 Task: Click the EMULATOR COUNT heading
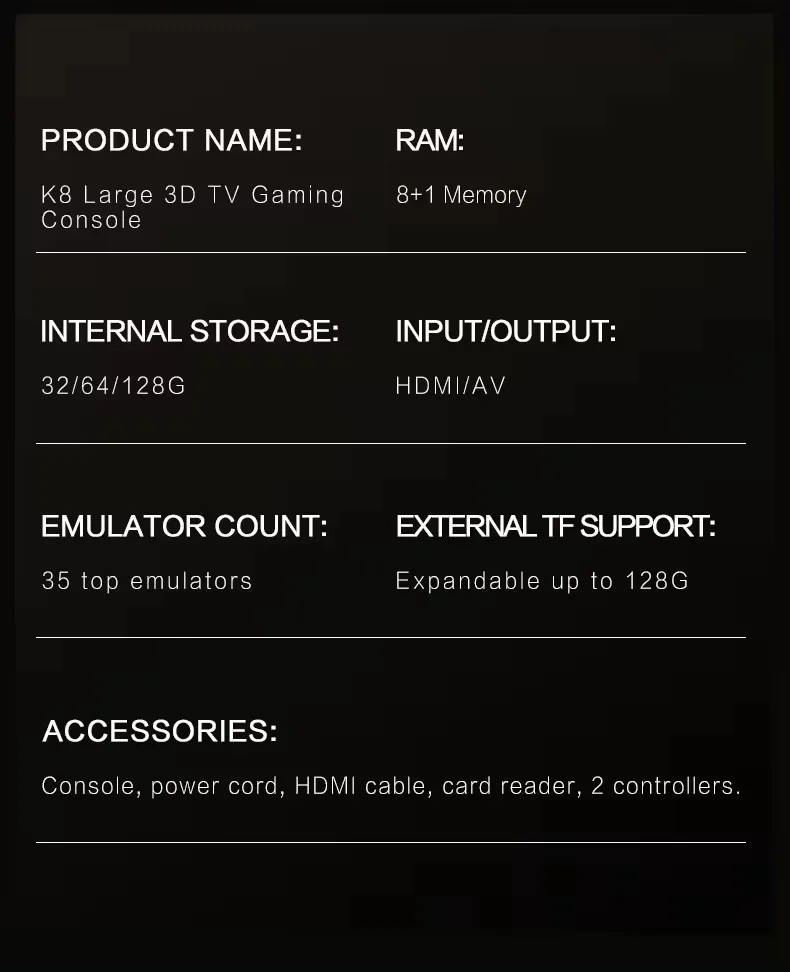click(x=184, y=526)
